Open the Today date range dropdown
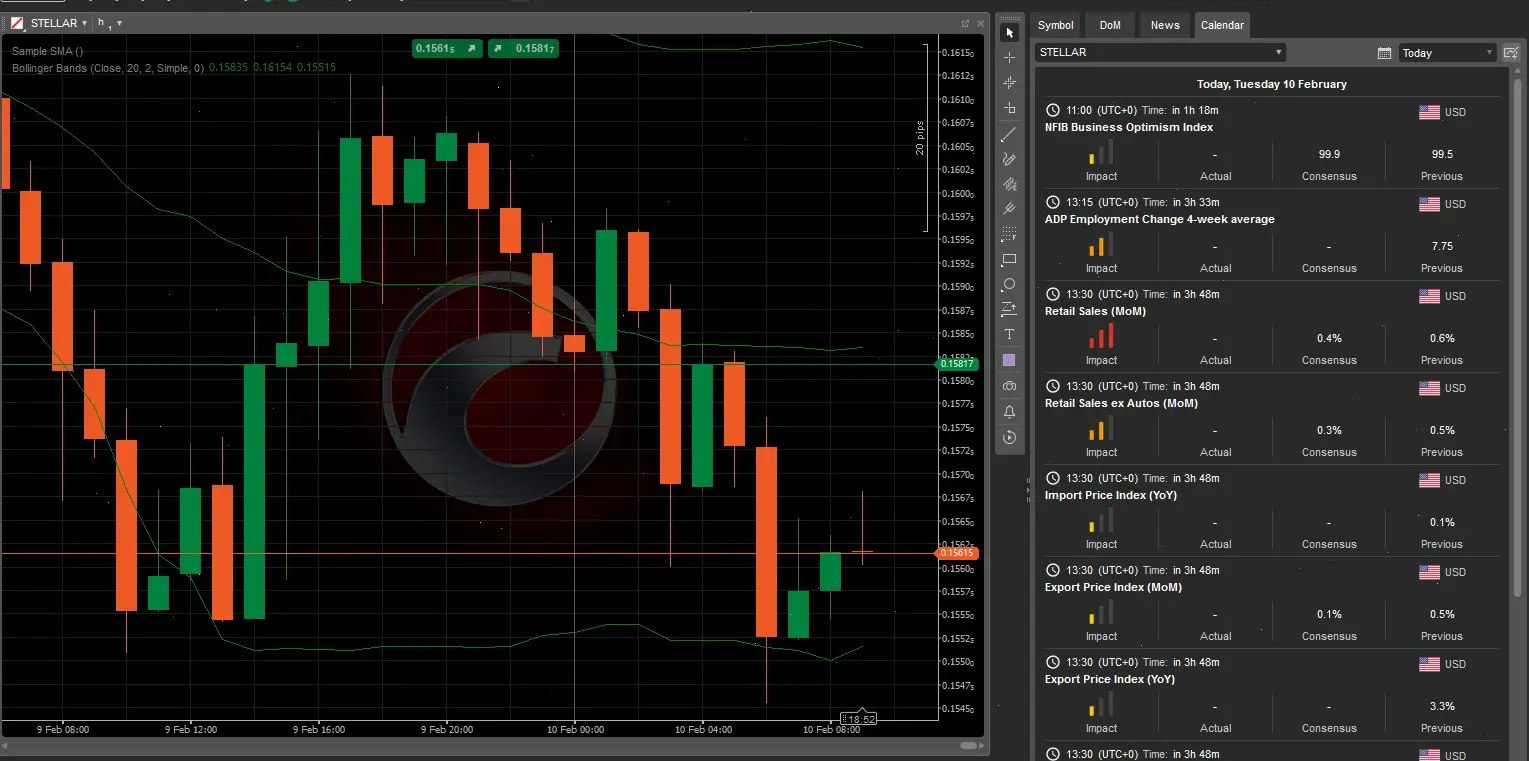 [1446, 52]
